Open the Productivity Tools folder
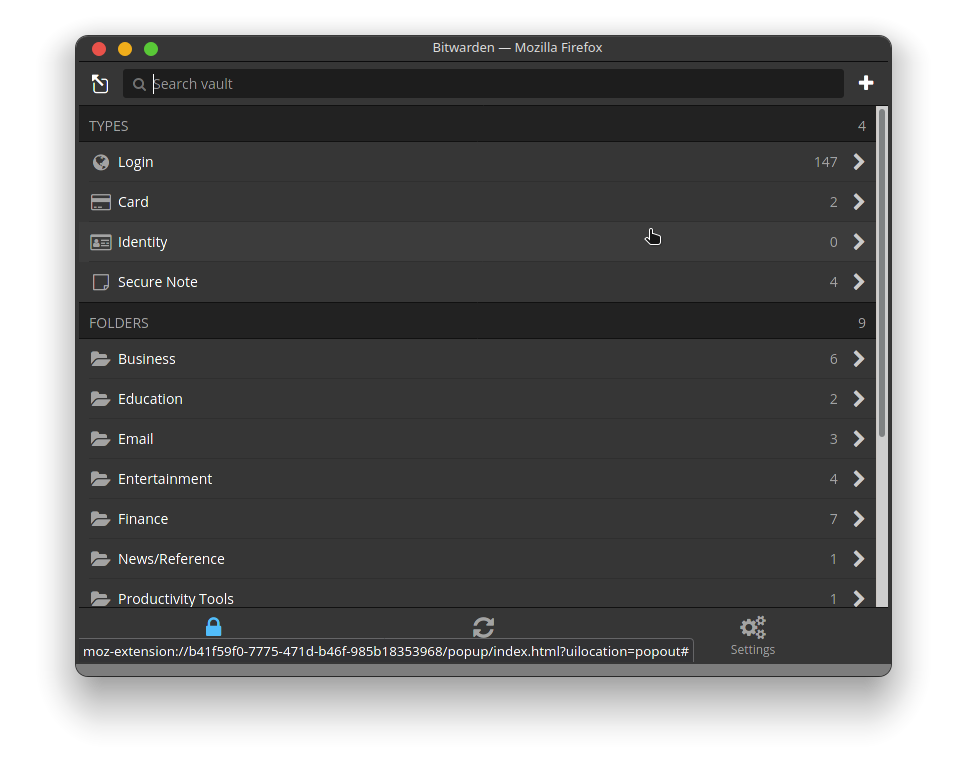The width and height of the screenshot is (967, 762). (x=477, y=594)
